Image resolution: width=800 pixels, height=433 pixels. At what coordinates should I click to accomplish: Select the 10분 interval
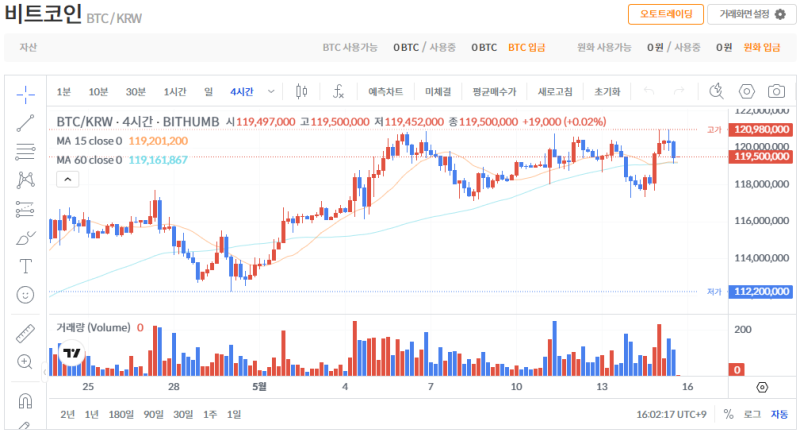click(x=98, y=92)
